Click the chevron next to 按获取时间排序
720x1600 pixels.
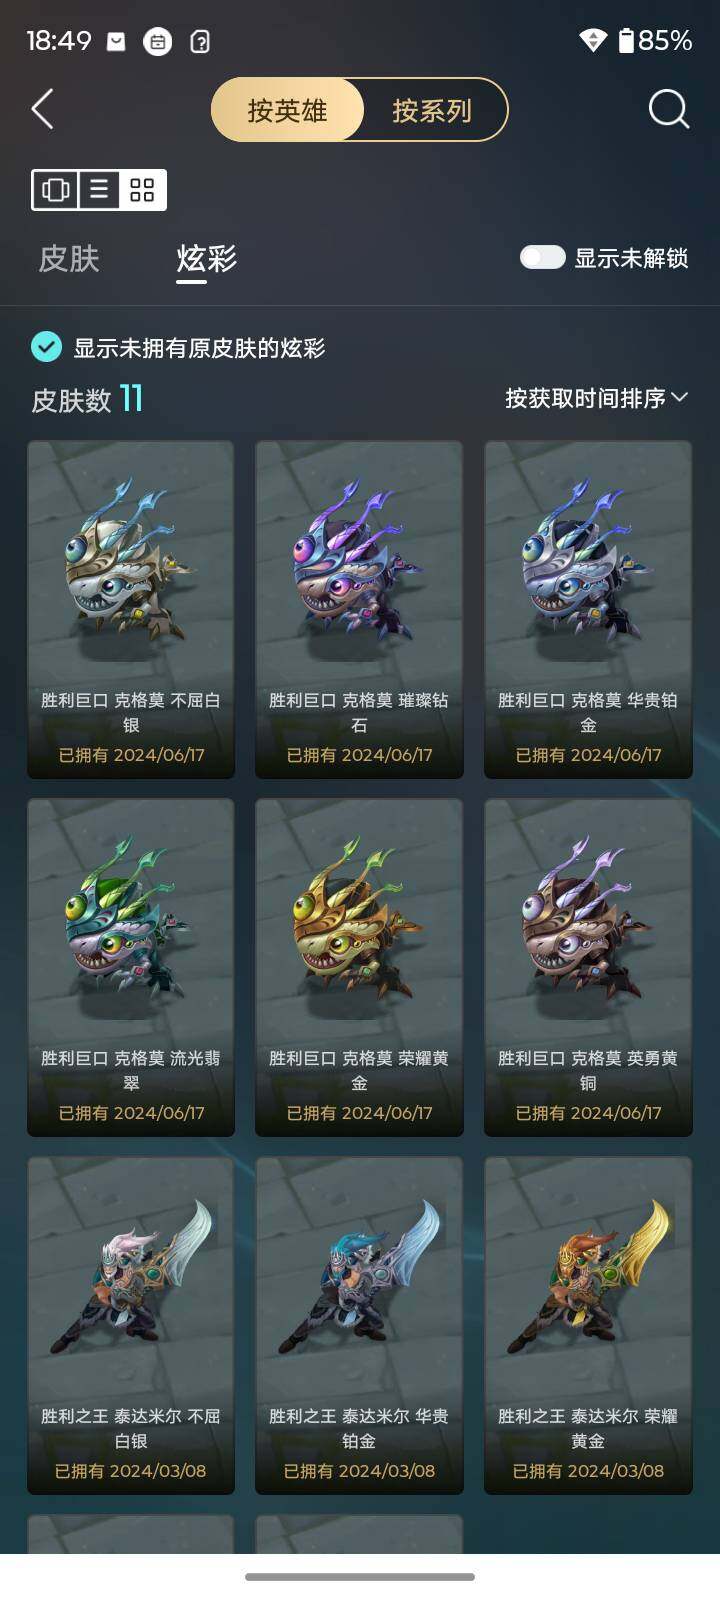(680, 397)
